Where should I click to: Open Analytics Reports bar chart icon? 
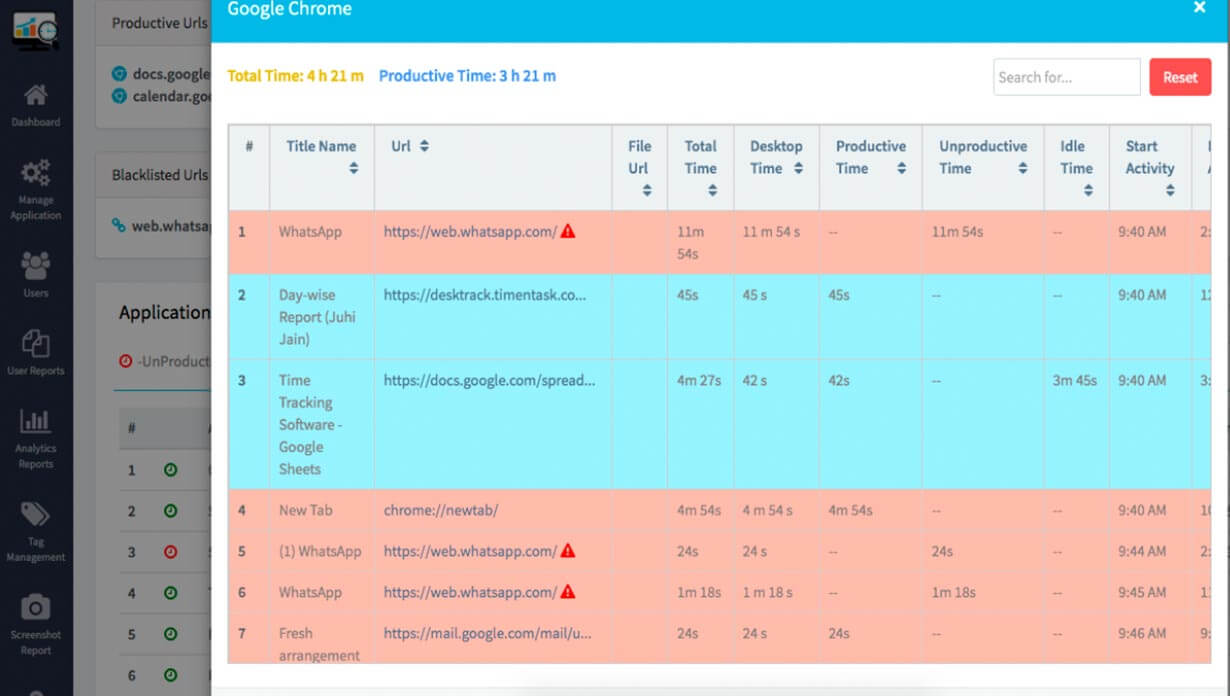tap(35, 422)
